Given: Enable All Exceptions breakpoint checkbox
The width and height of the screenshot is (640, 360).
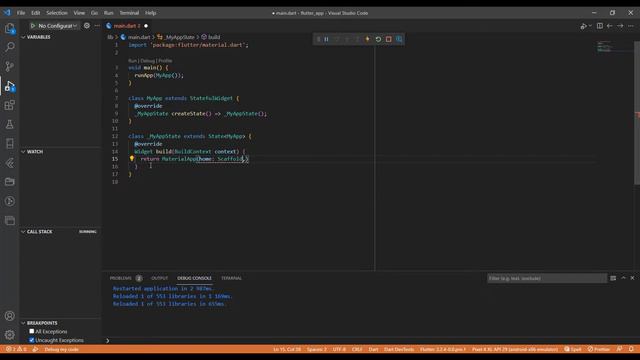Looking at the screenshot, I should coord(32,331).
